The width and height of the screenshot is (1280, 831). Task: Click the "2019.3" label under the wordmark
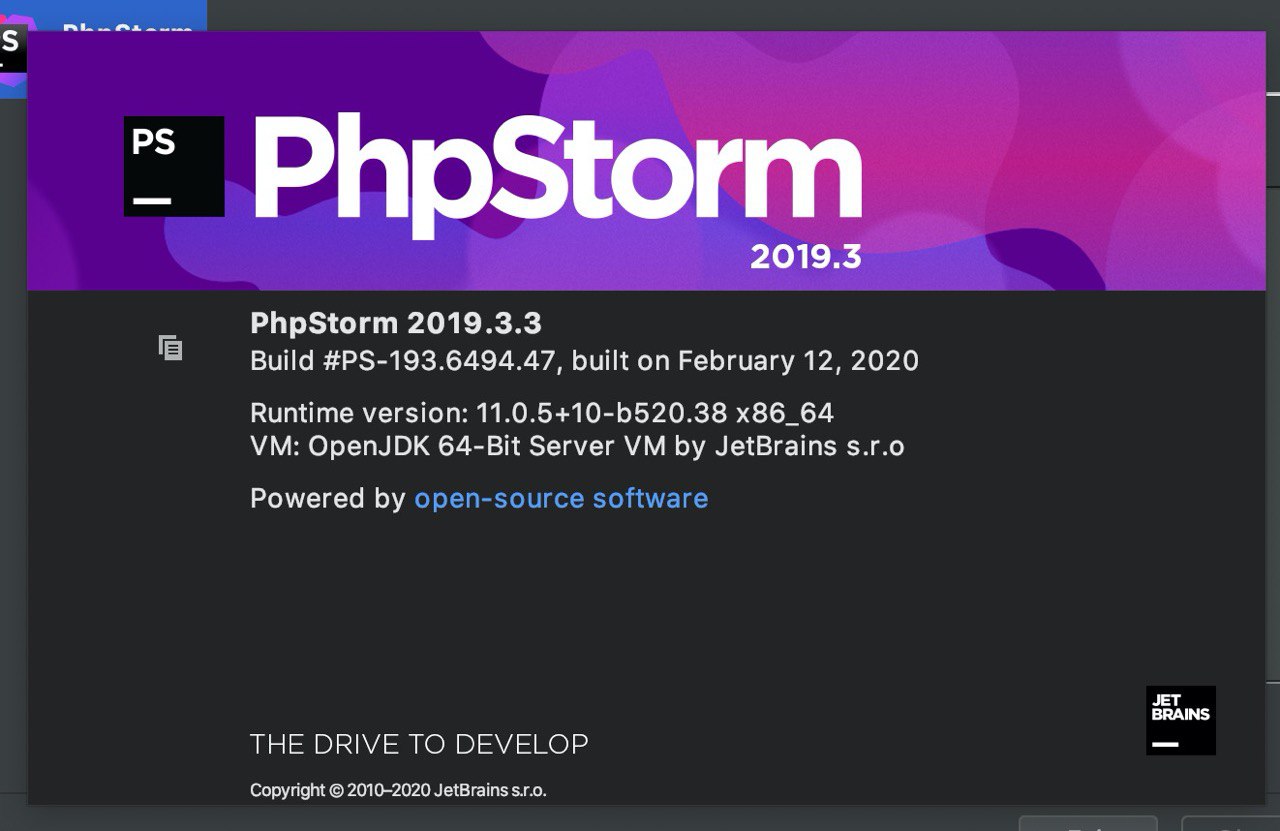tap(806, 257)
